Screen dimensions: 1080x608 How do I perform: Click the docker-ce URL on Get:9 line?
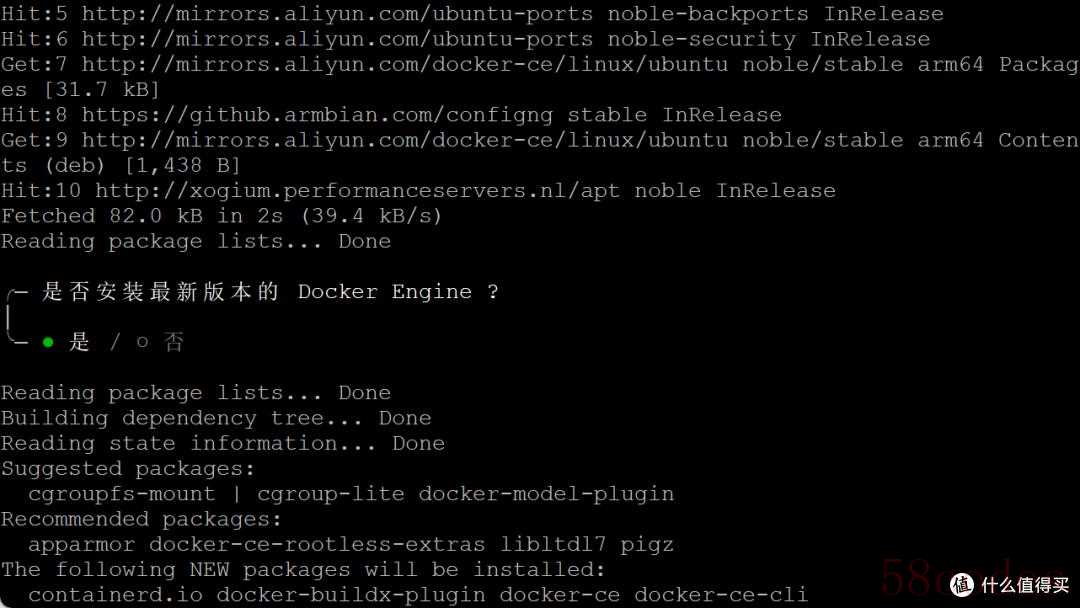(x=405, y=140)
